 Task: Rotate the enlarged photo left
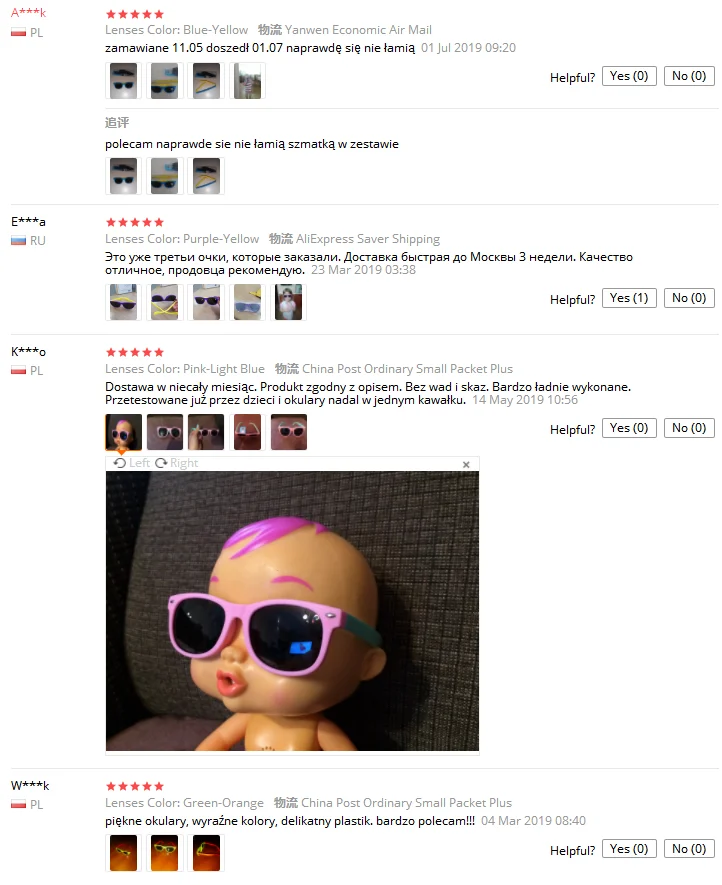pyautogui.click(x=132, y=463)
